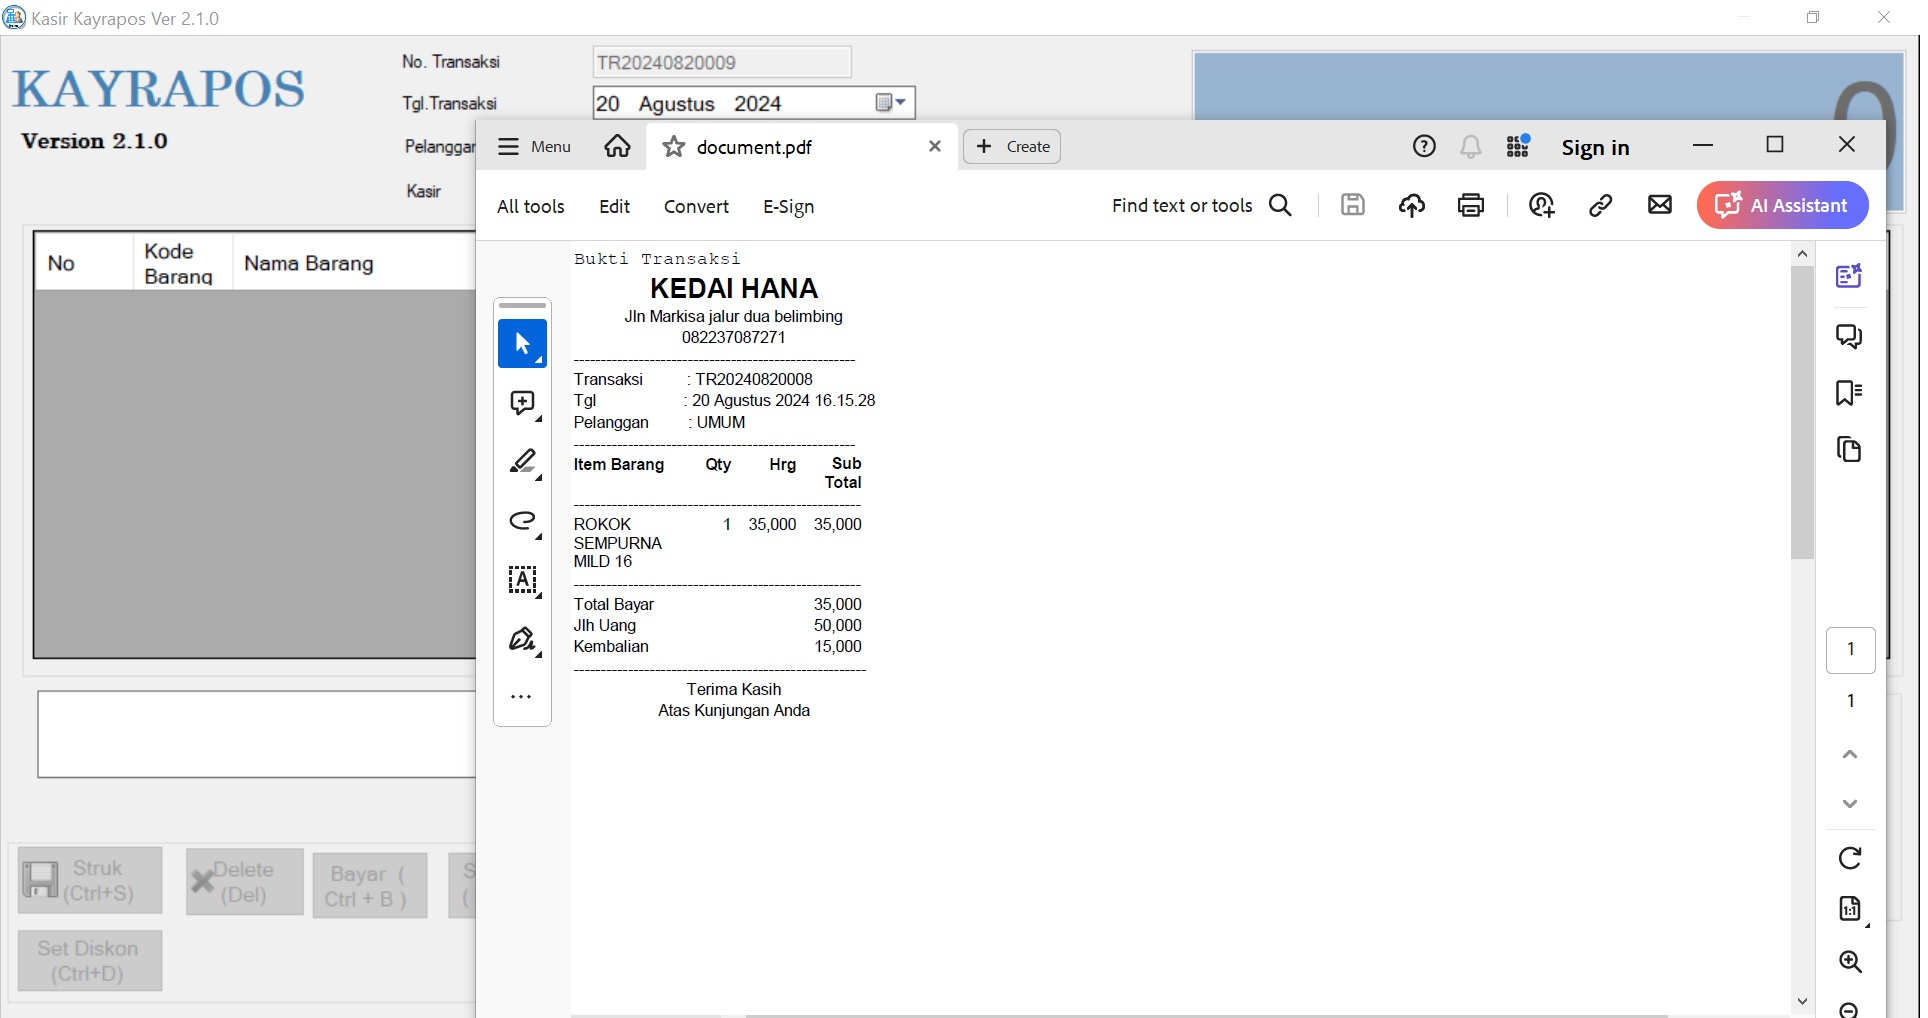
Task: Go to previous page chevron
Action: (1849, 754)
